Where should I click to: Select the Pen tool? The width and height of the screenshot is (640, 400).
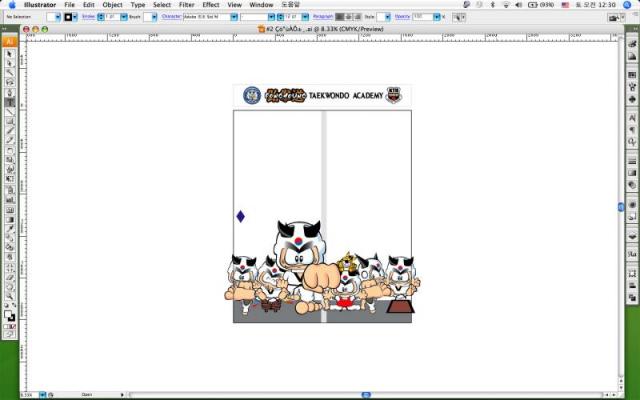(x=10, y=93)
